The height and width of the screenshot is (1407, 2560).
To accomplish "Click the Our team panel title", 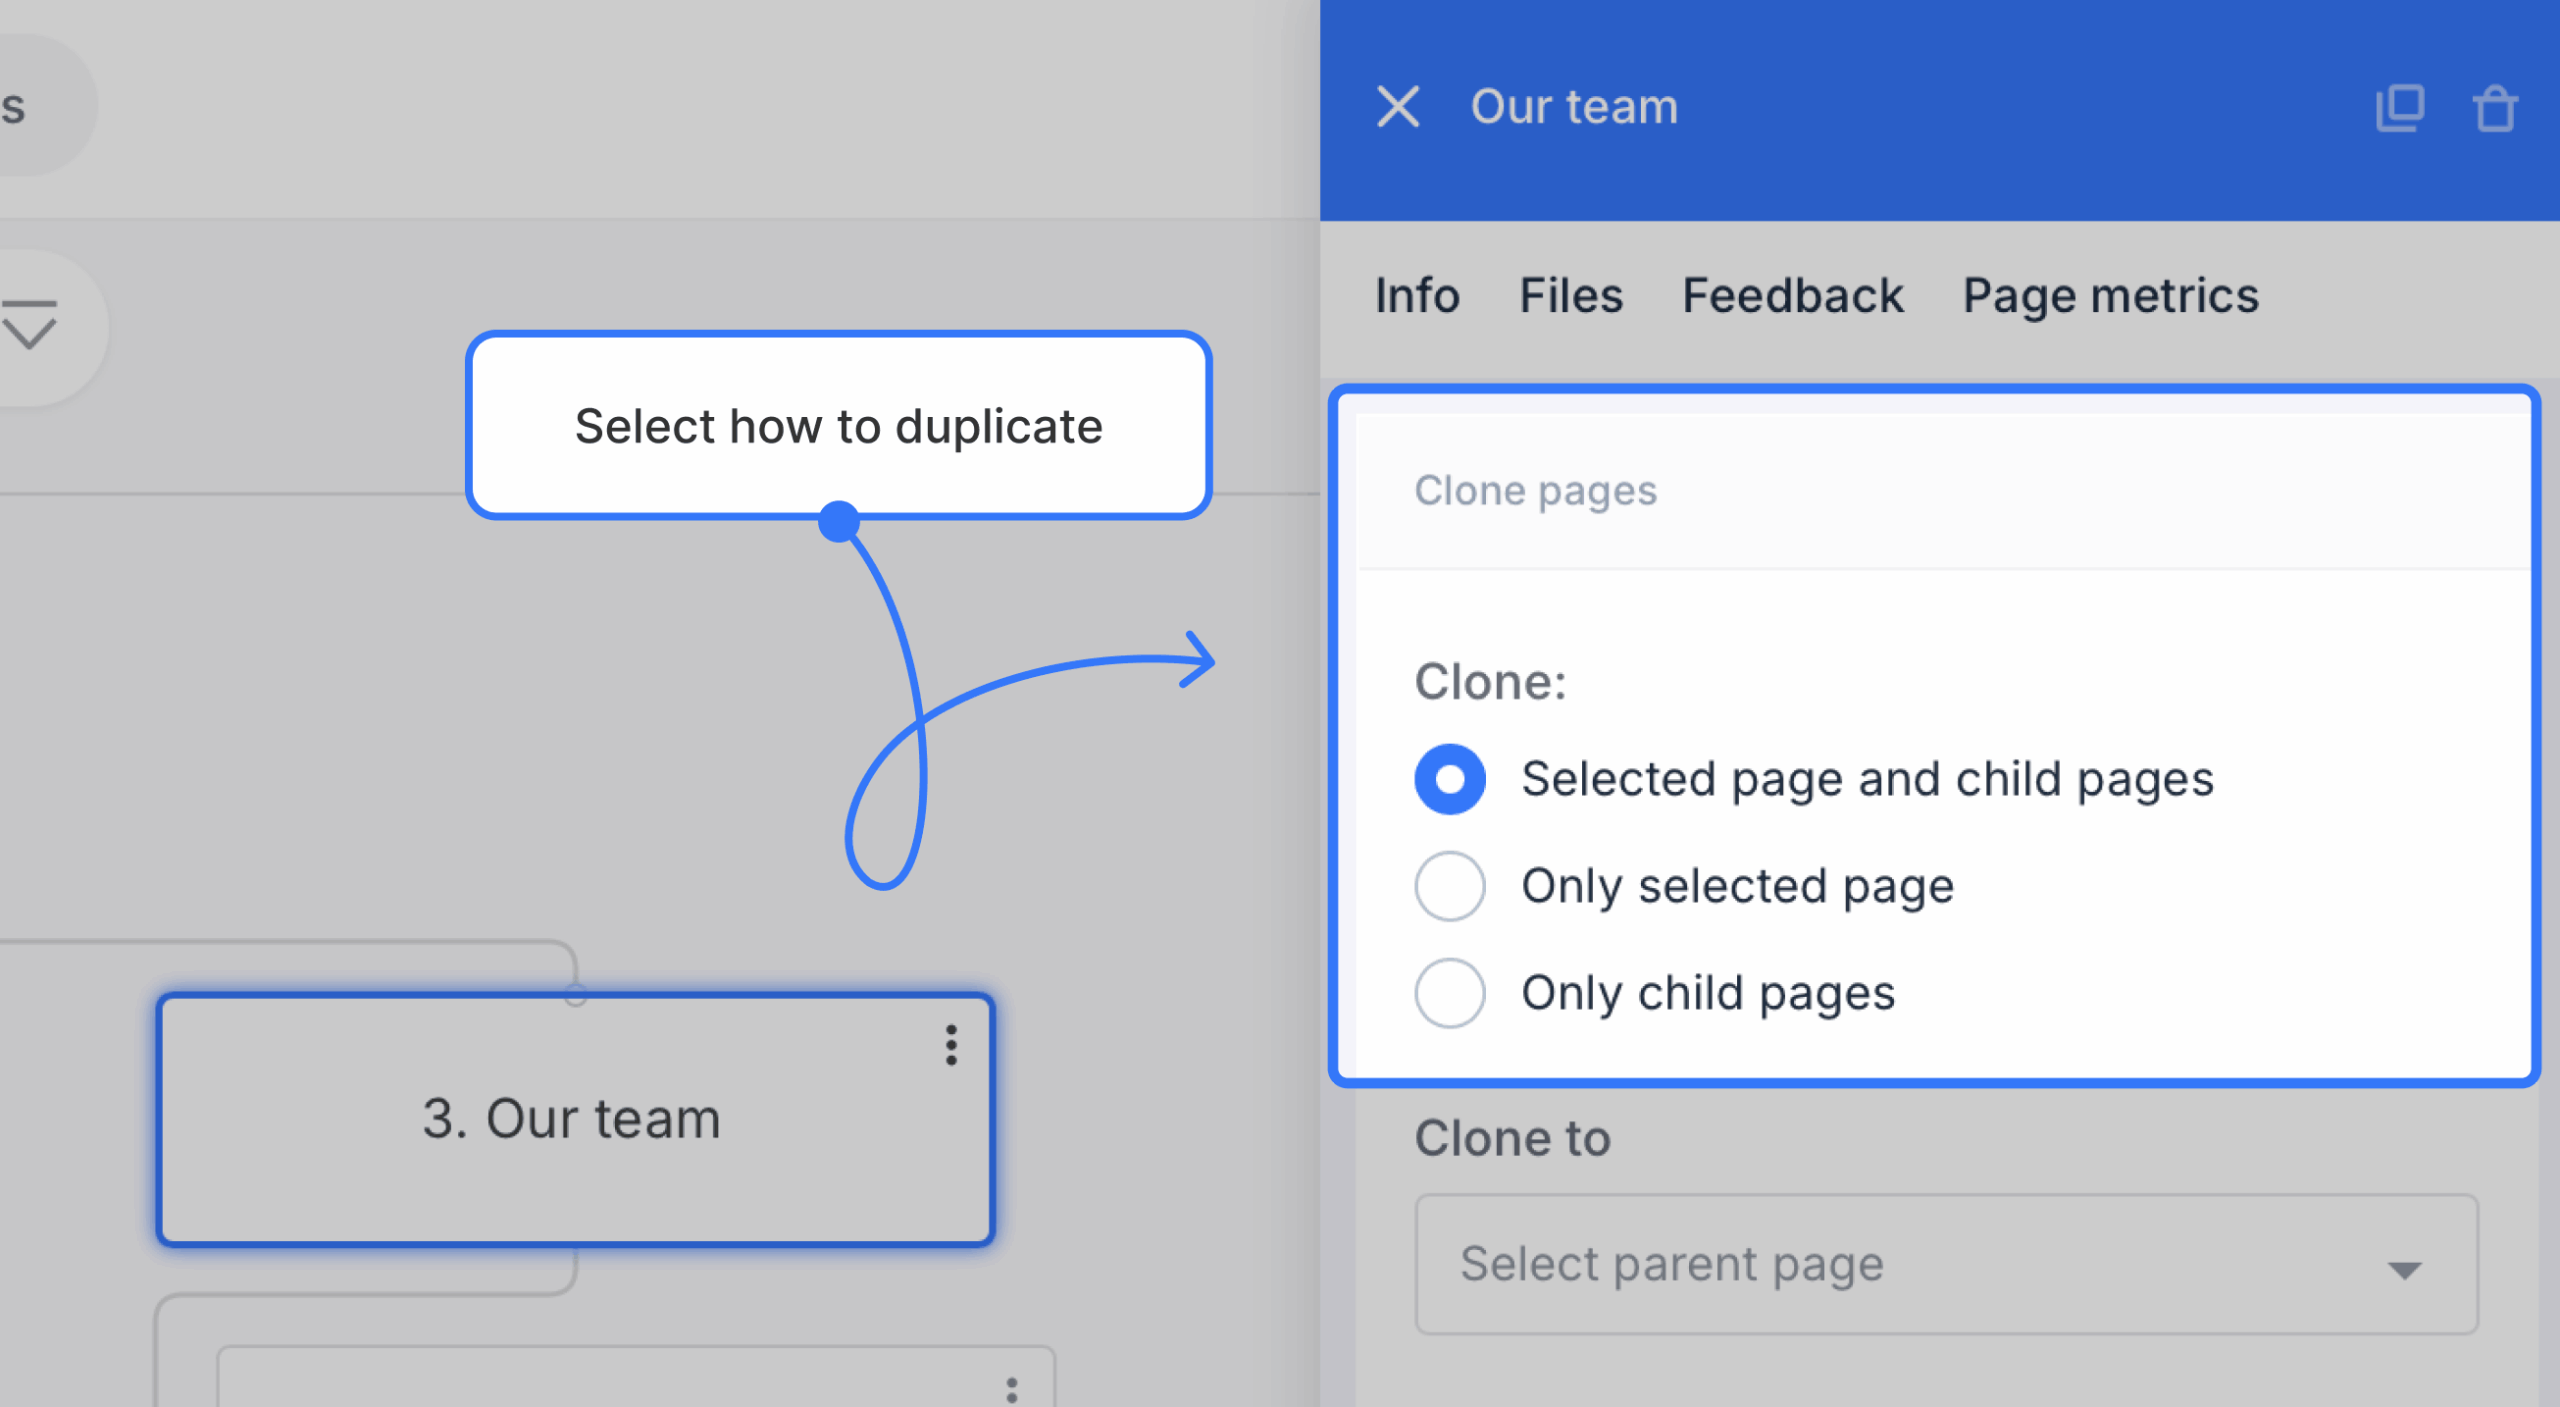I will [1574, 106].
